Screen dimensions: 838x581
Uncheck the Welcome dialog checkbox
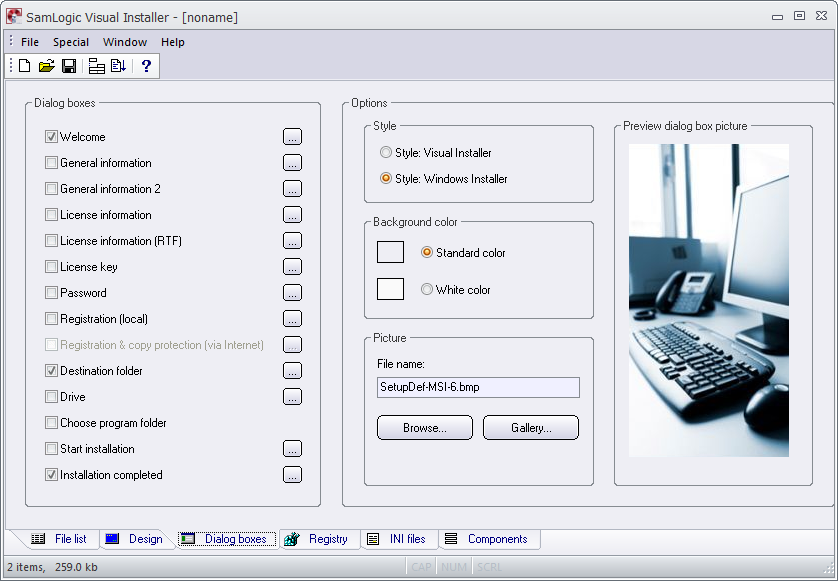coord(51,137)
